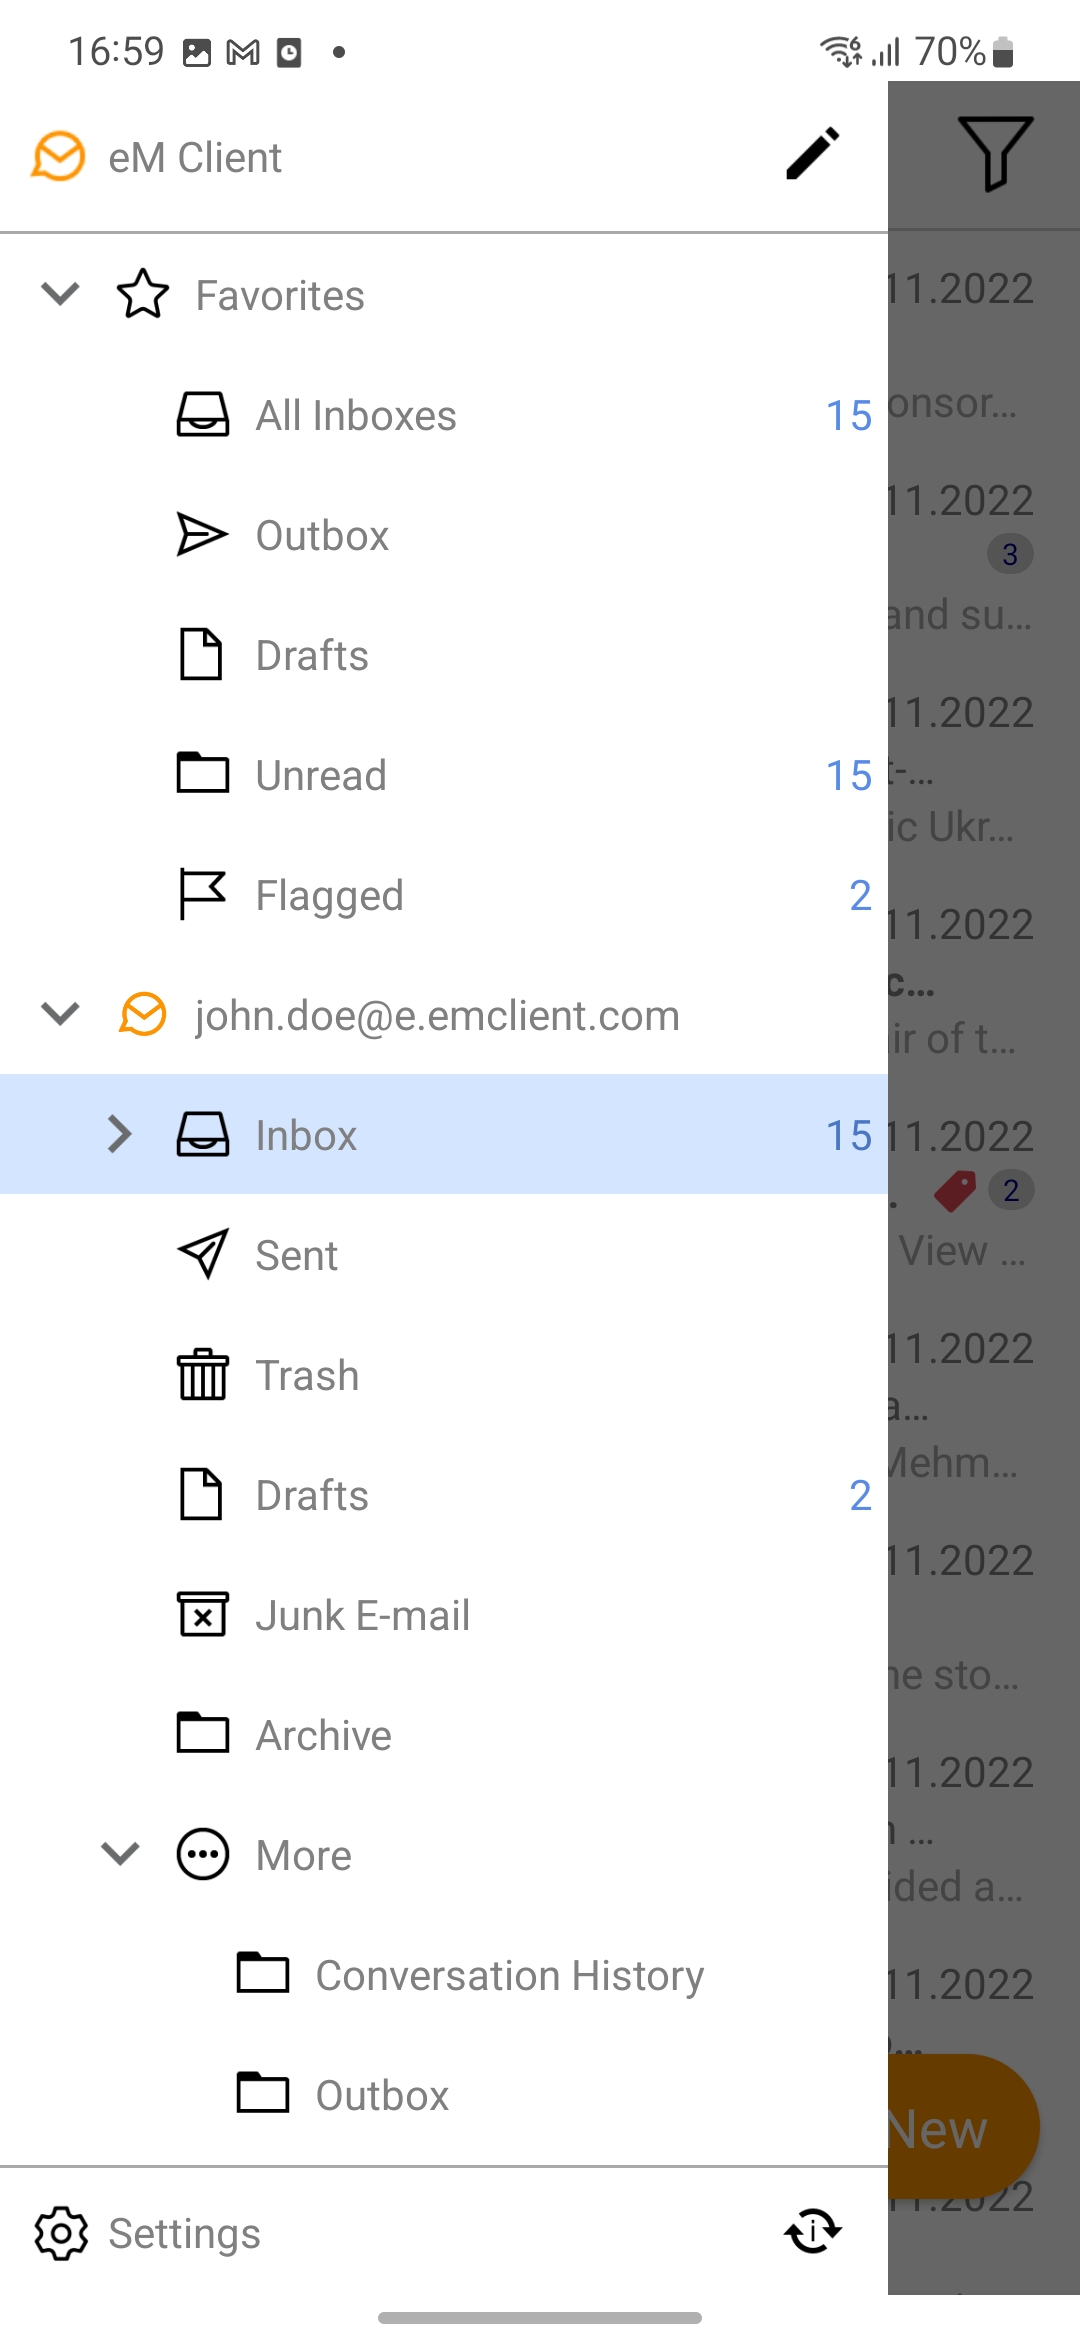
Task: Tap the Gmail notification icon in status bar
Action: click(243, 52)
